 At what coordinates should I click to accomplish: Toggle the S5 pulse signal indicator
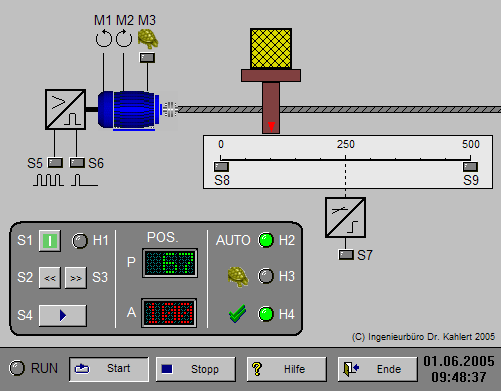pos(55,163)
